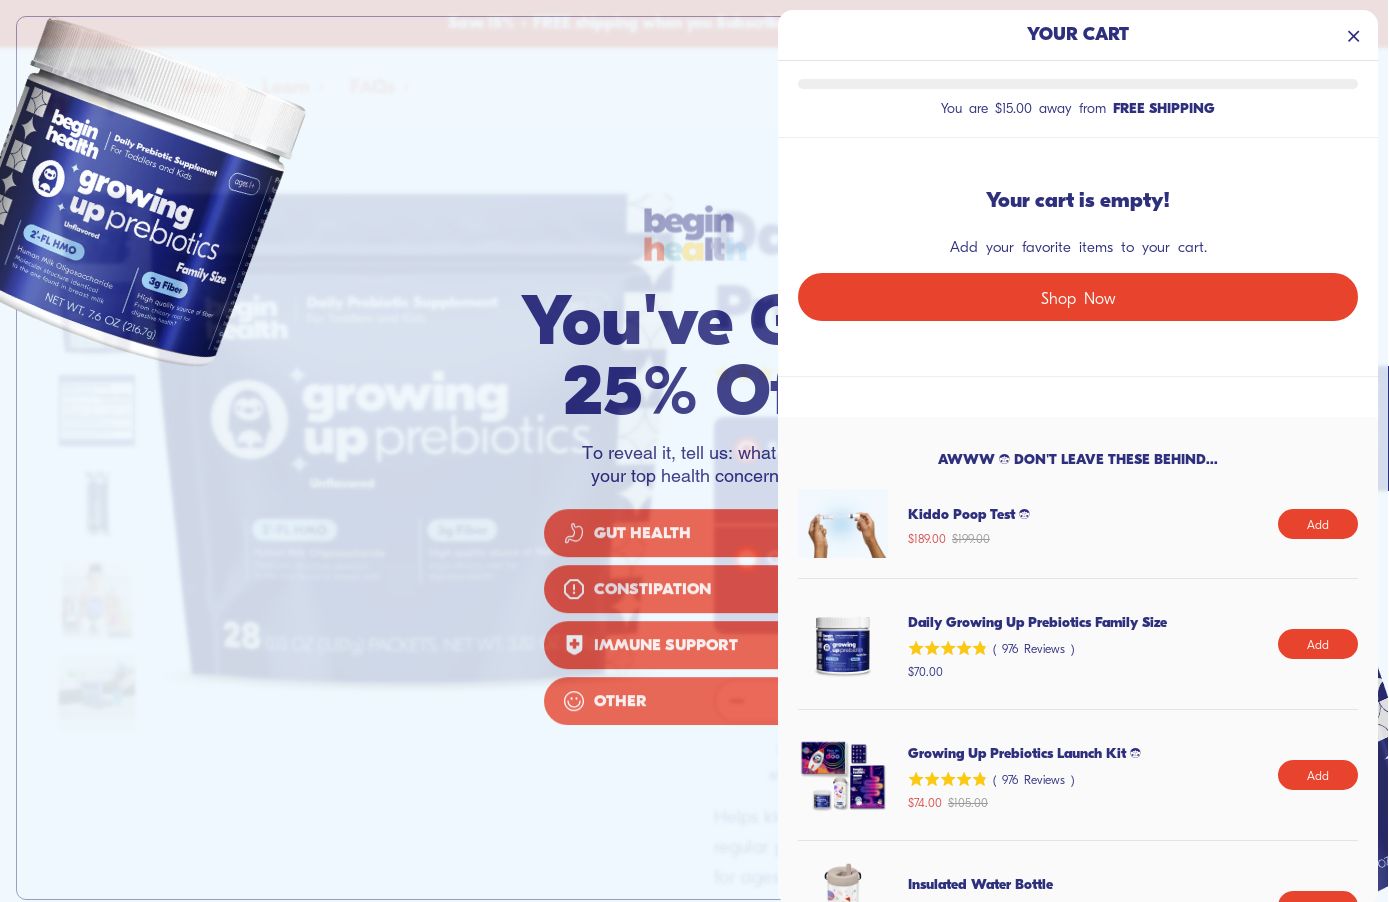Viewport: 1389px width, 902px height.
Task: Click the Shop Now button
Action: coord(1077,297)
